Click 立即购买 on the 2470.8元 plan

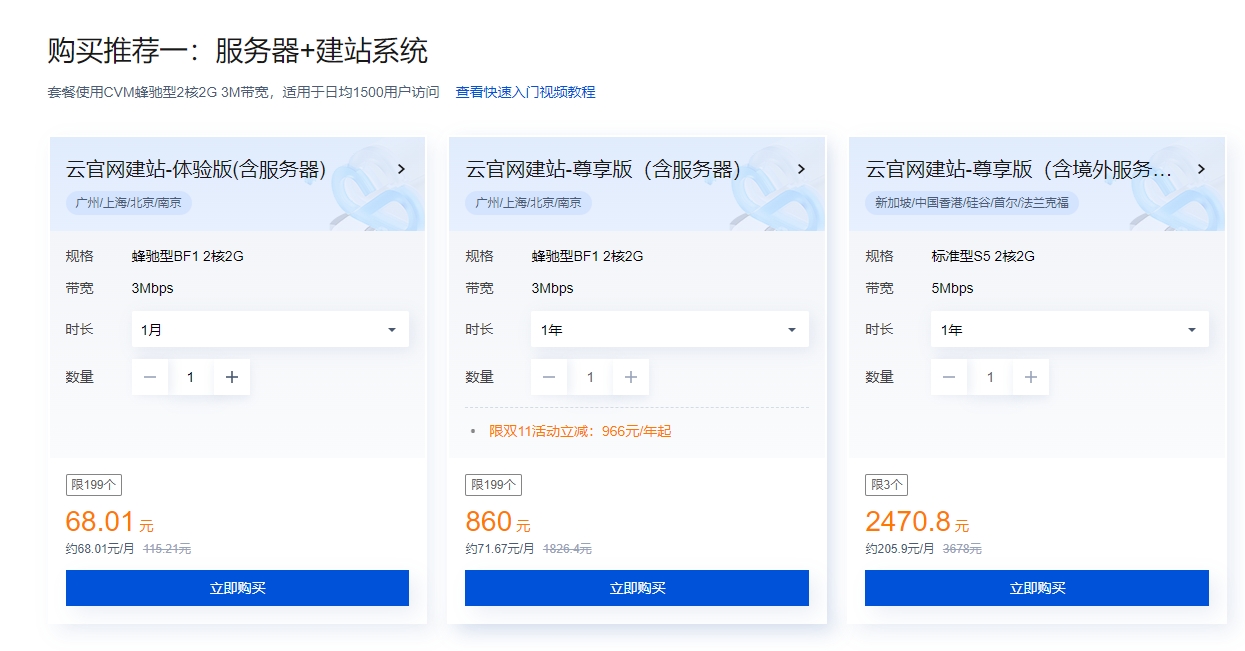click(x=1036, y=588)
